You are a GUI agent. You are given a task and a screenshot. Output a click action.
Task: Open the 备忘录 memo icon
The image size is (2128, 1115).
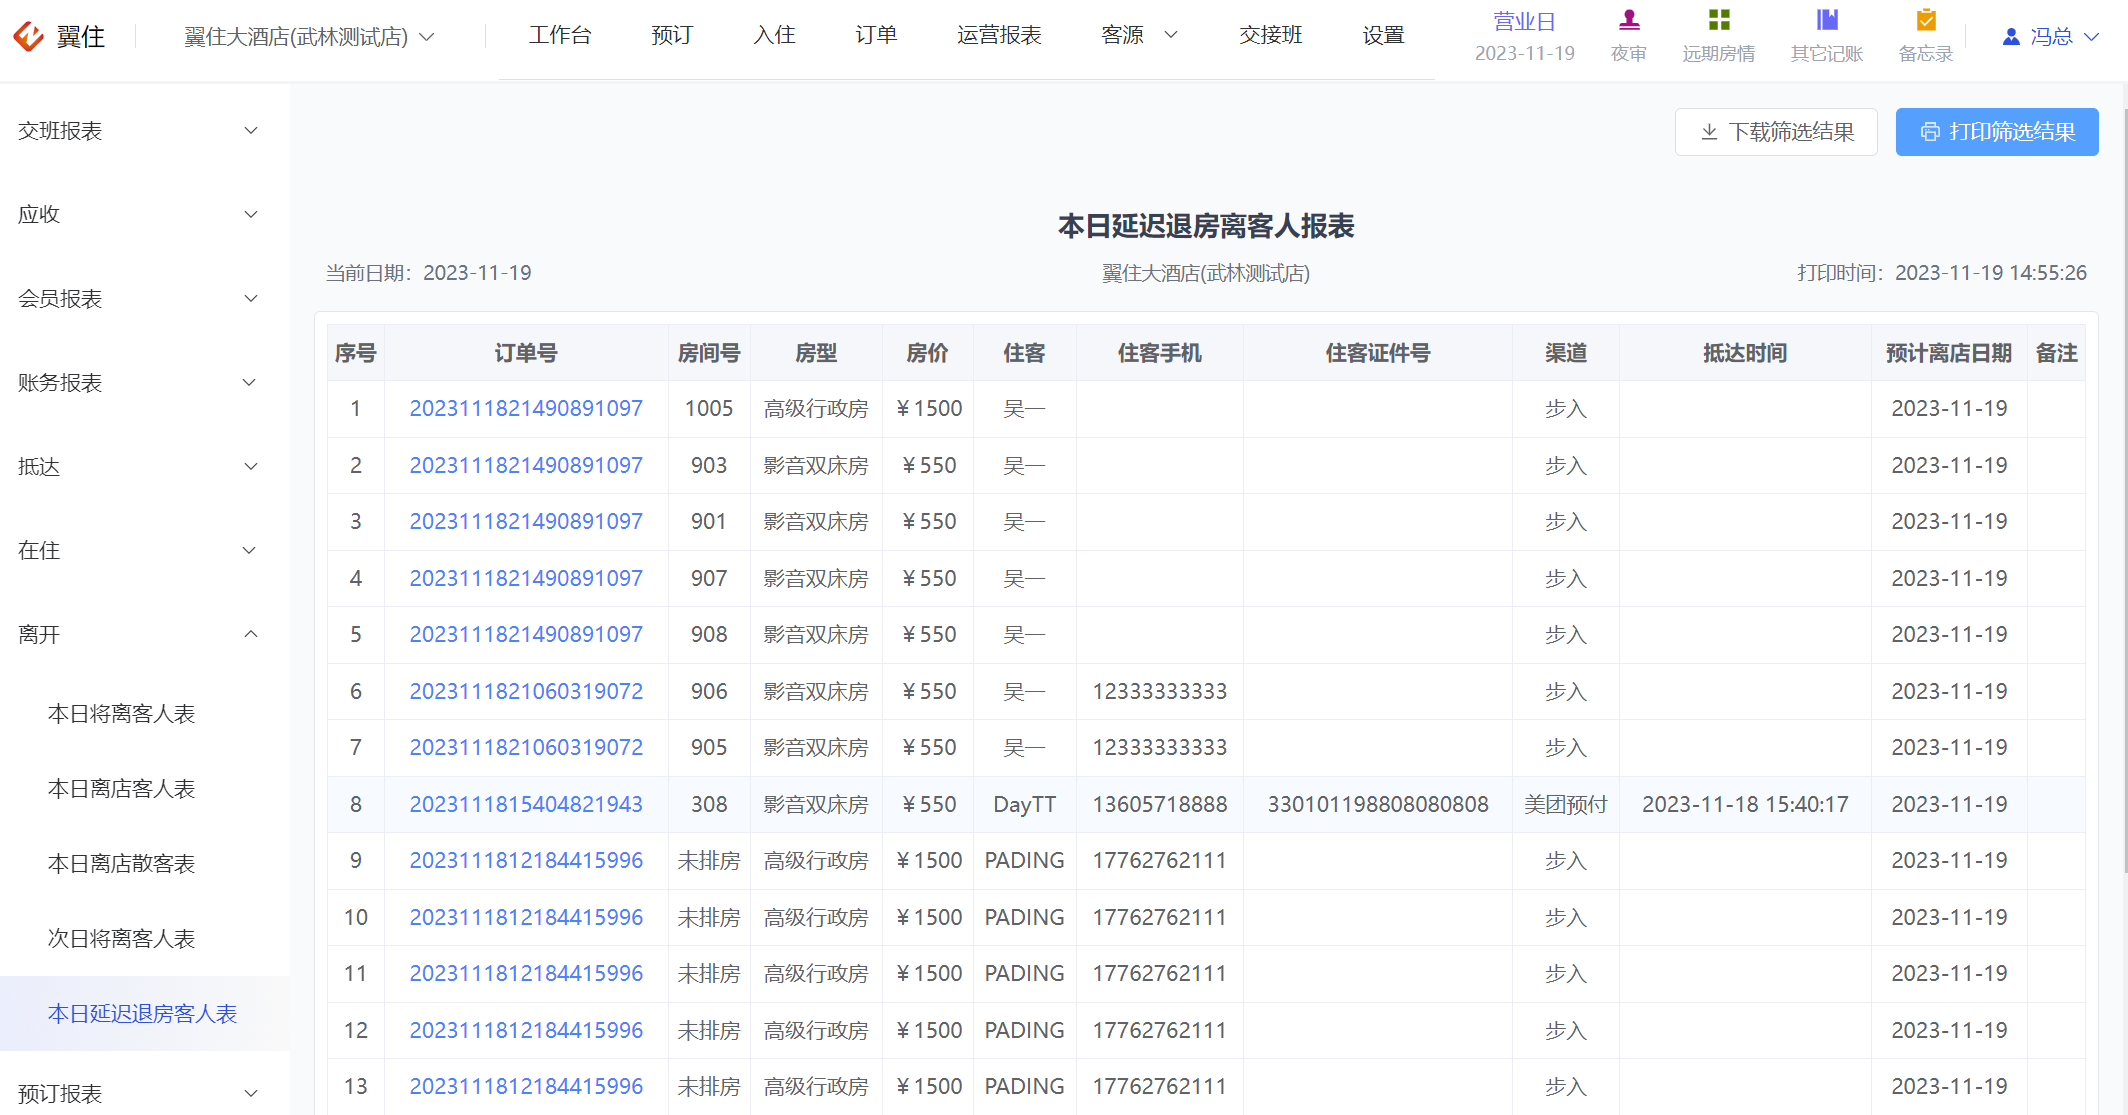pyautogui.click(x=1926, y=20)
